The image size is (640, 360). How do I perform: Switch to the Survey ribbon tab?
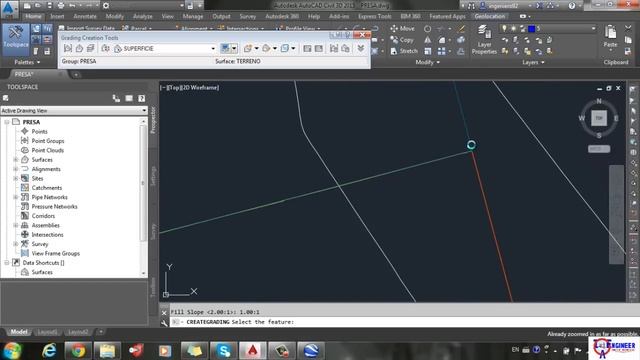click(248, 16)
